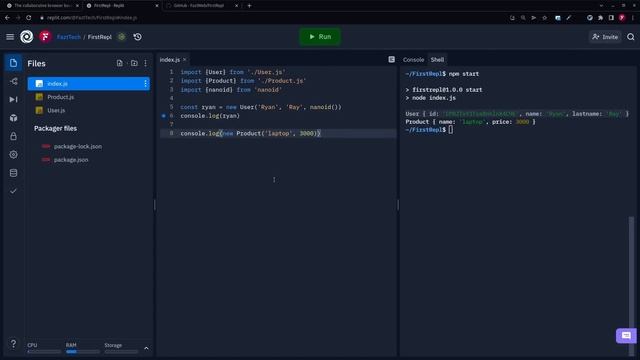Image resolution: width=640 pixels, height=360 pixels.
Task: Go back with the browser back arrow
Action: tap(7, 18)
